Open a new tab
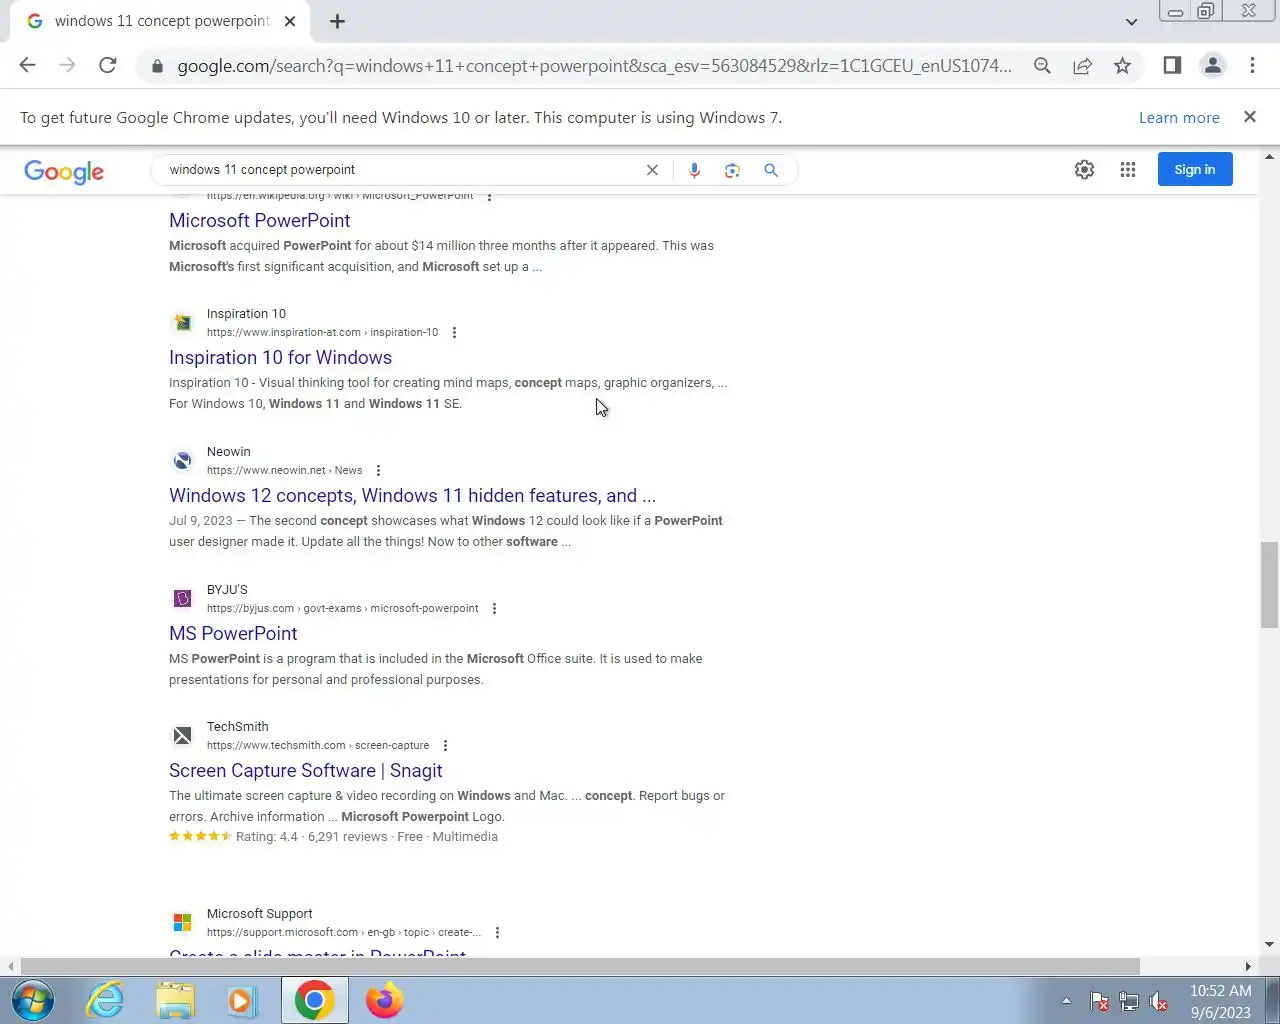 click(337, 21)
